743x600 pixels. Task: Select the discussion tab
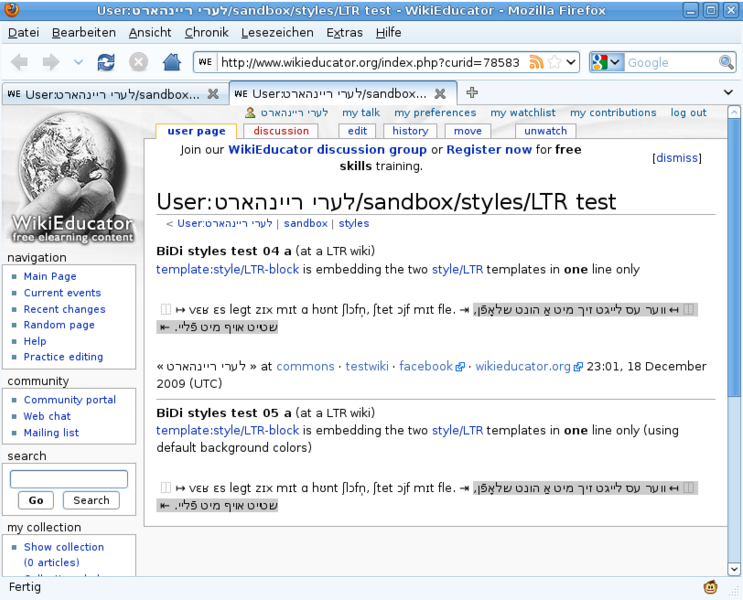click(x=281, y=131)
